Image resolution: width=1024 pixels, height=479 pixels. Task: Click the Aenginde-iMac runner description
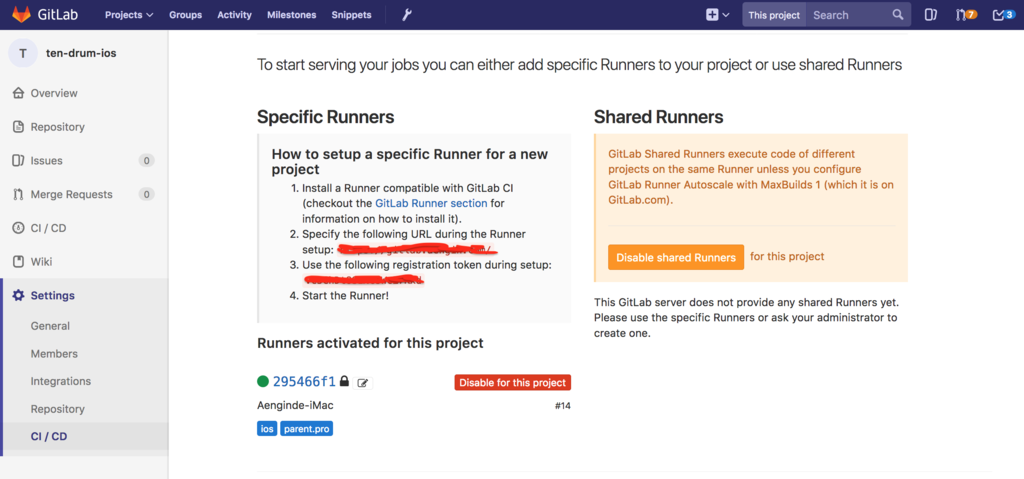pyautogui.click(x=295, y=406)
